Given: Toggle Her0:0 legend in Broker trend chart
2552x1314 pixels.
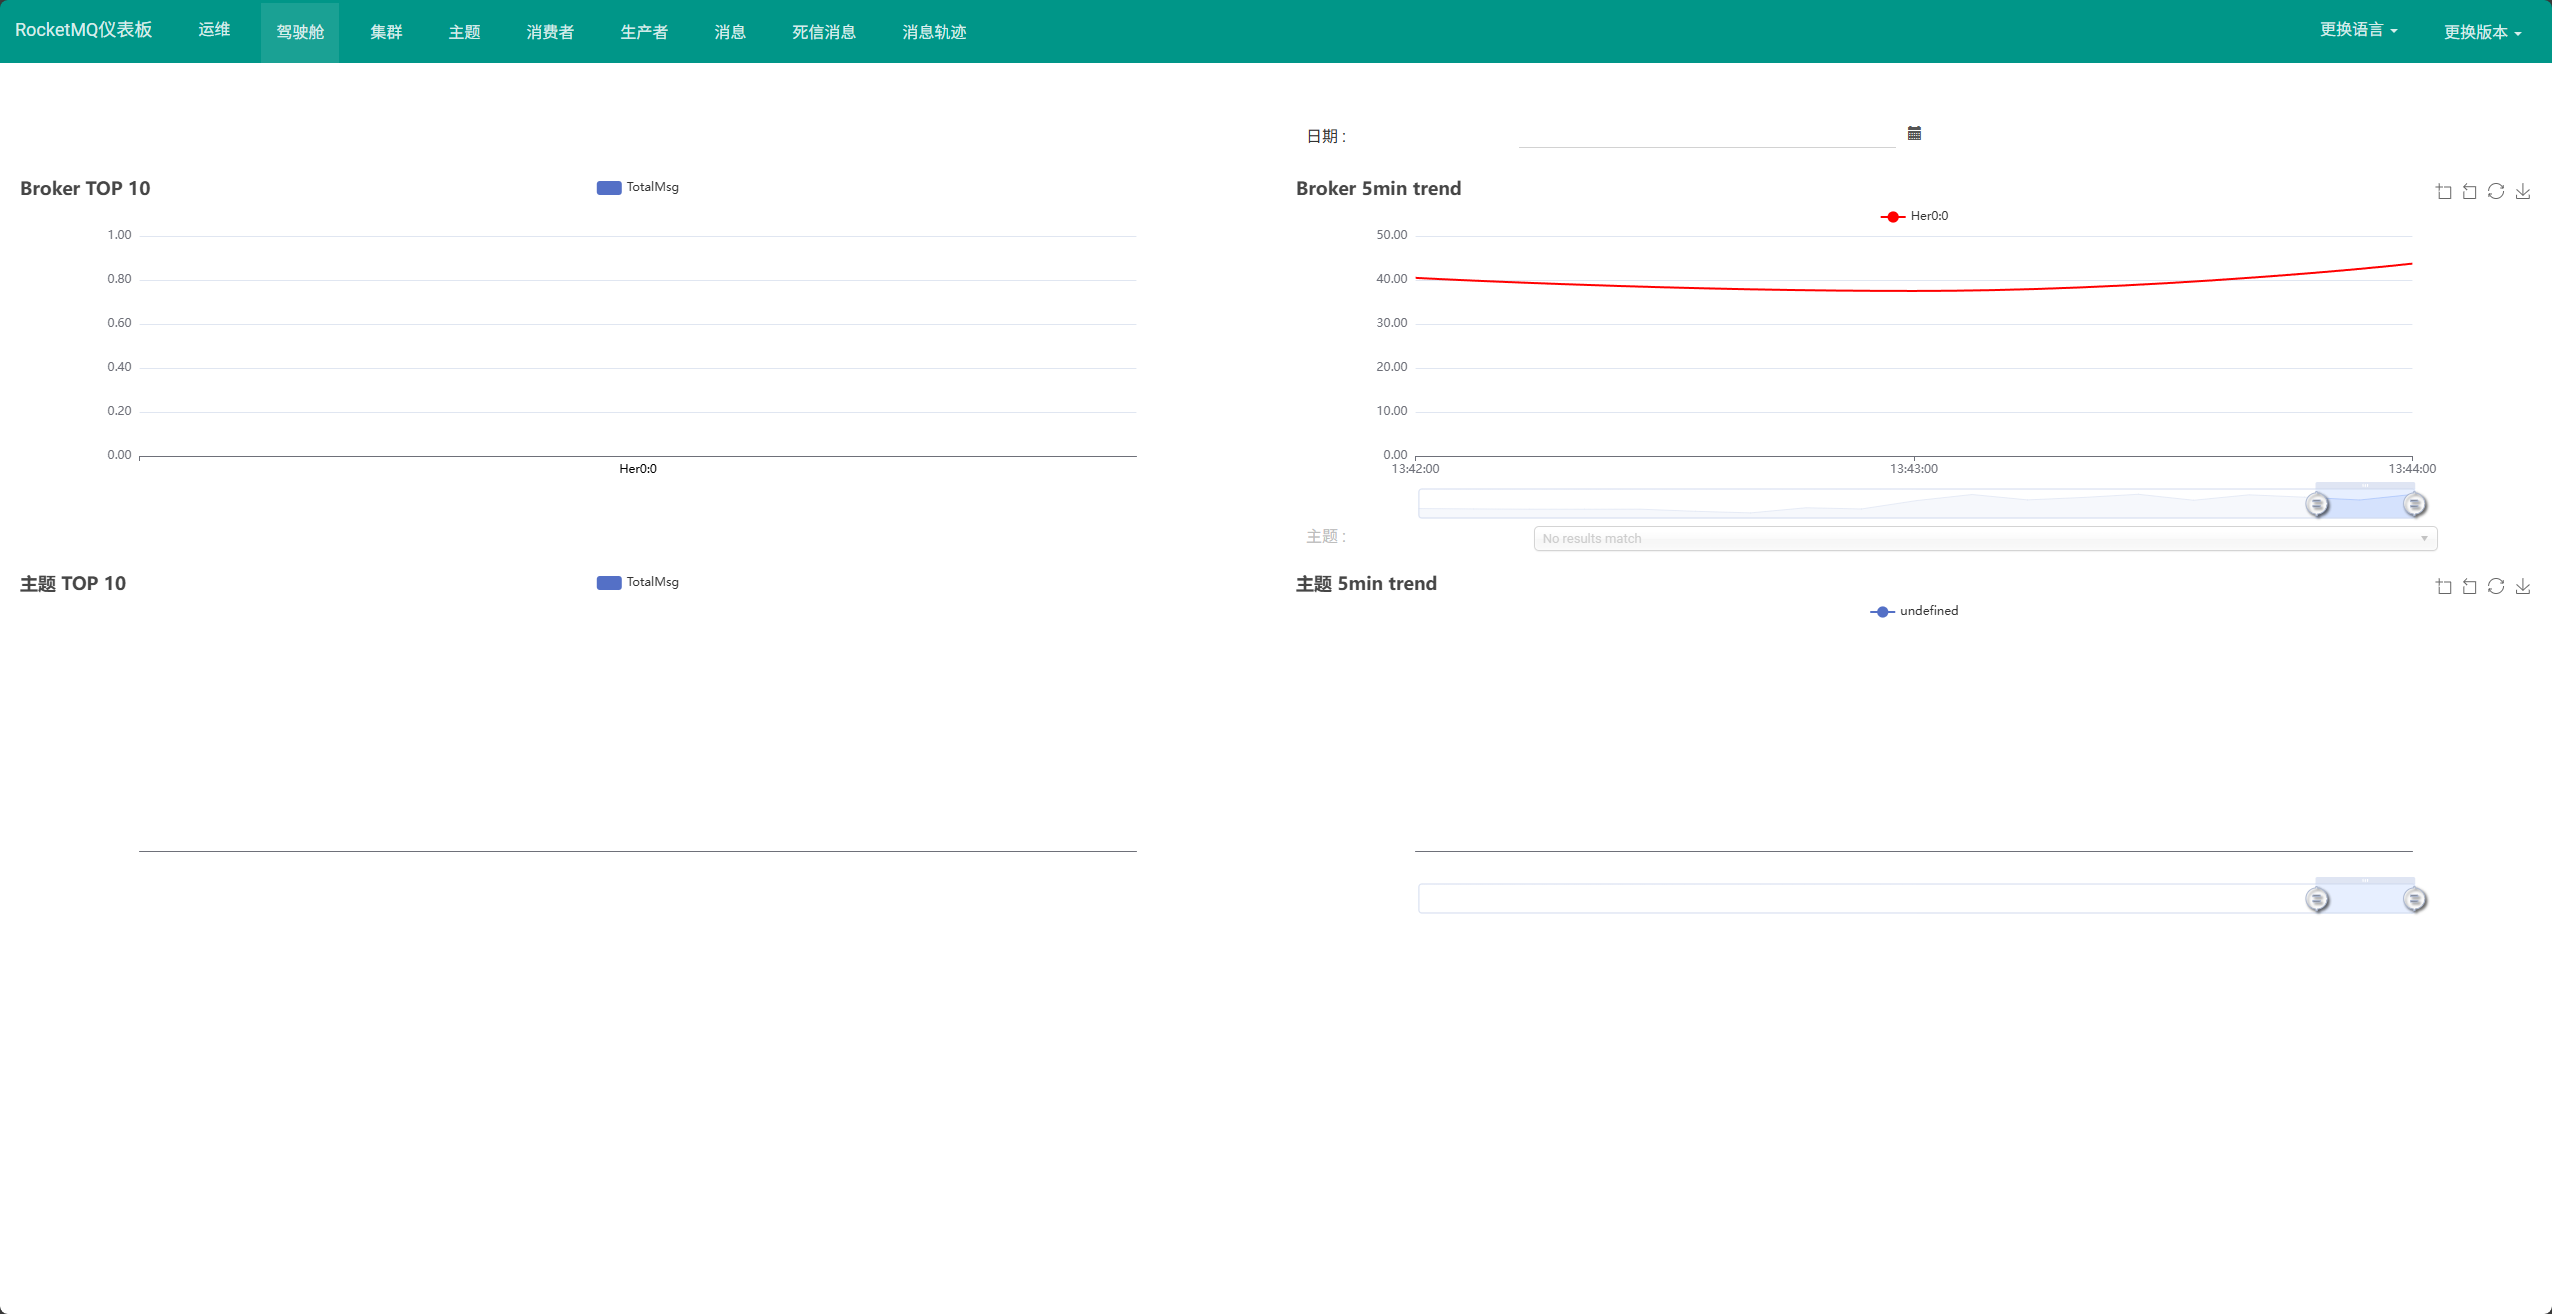Looking at the screenshot, I should coord(1914,216).
